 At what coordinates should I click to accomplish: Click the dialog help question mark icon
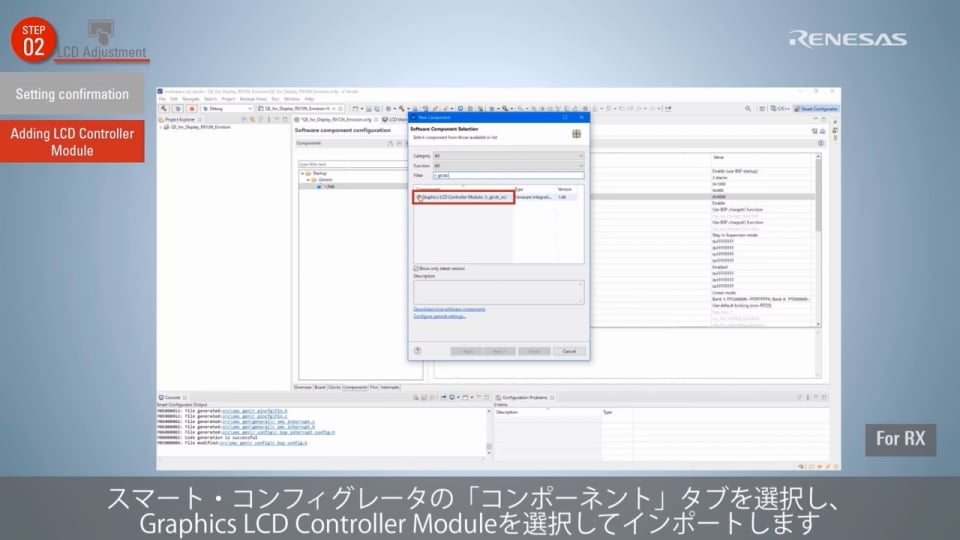point(417,351)
